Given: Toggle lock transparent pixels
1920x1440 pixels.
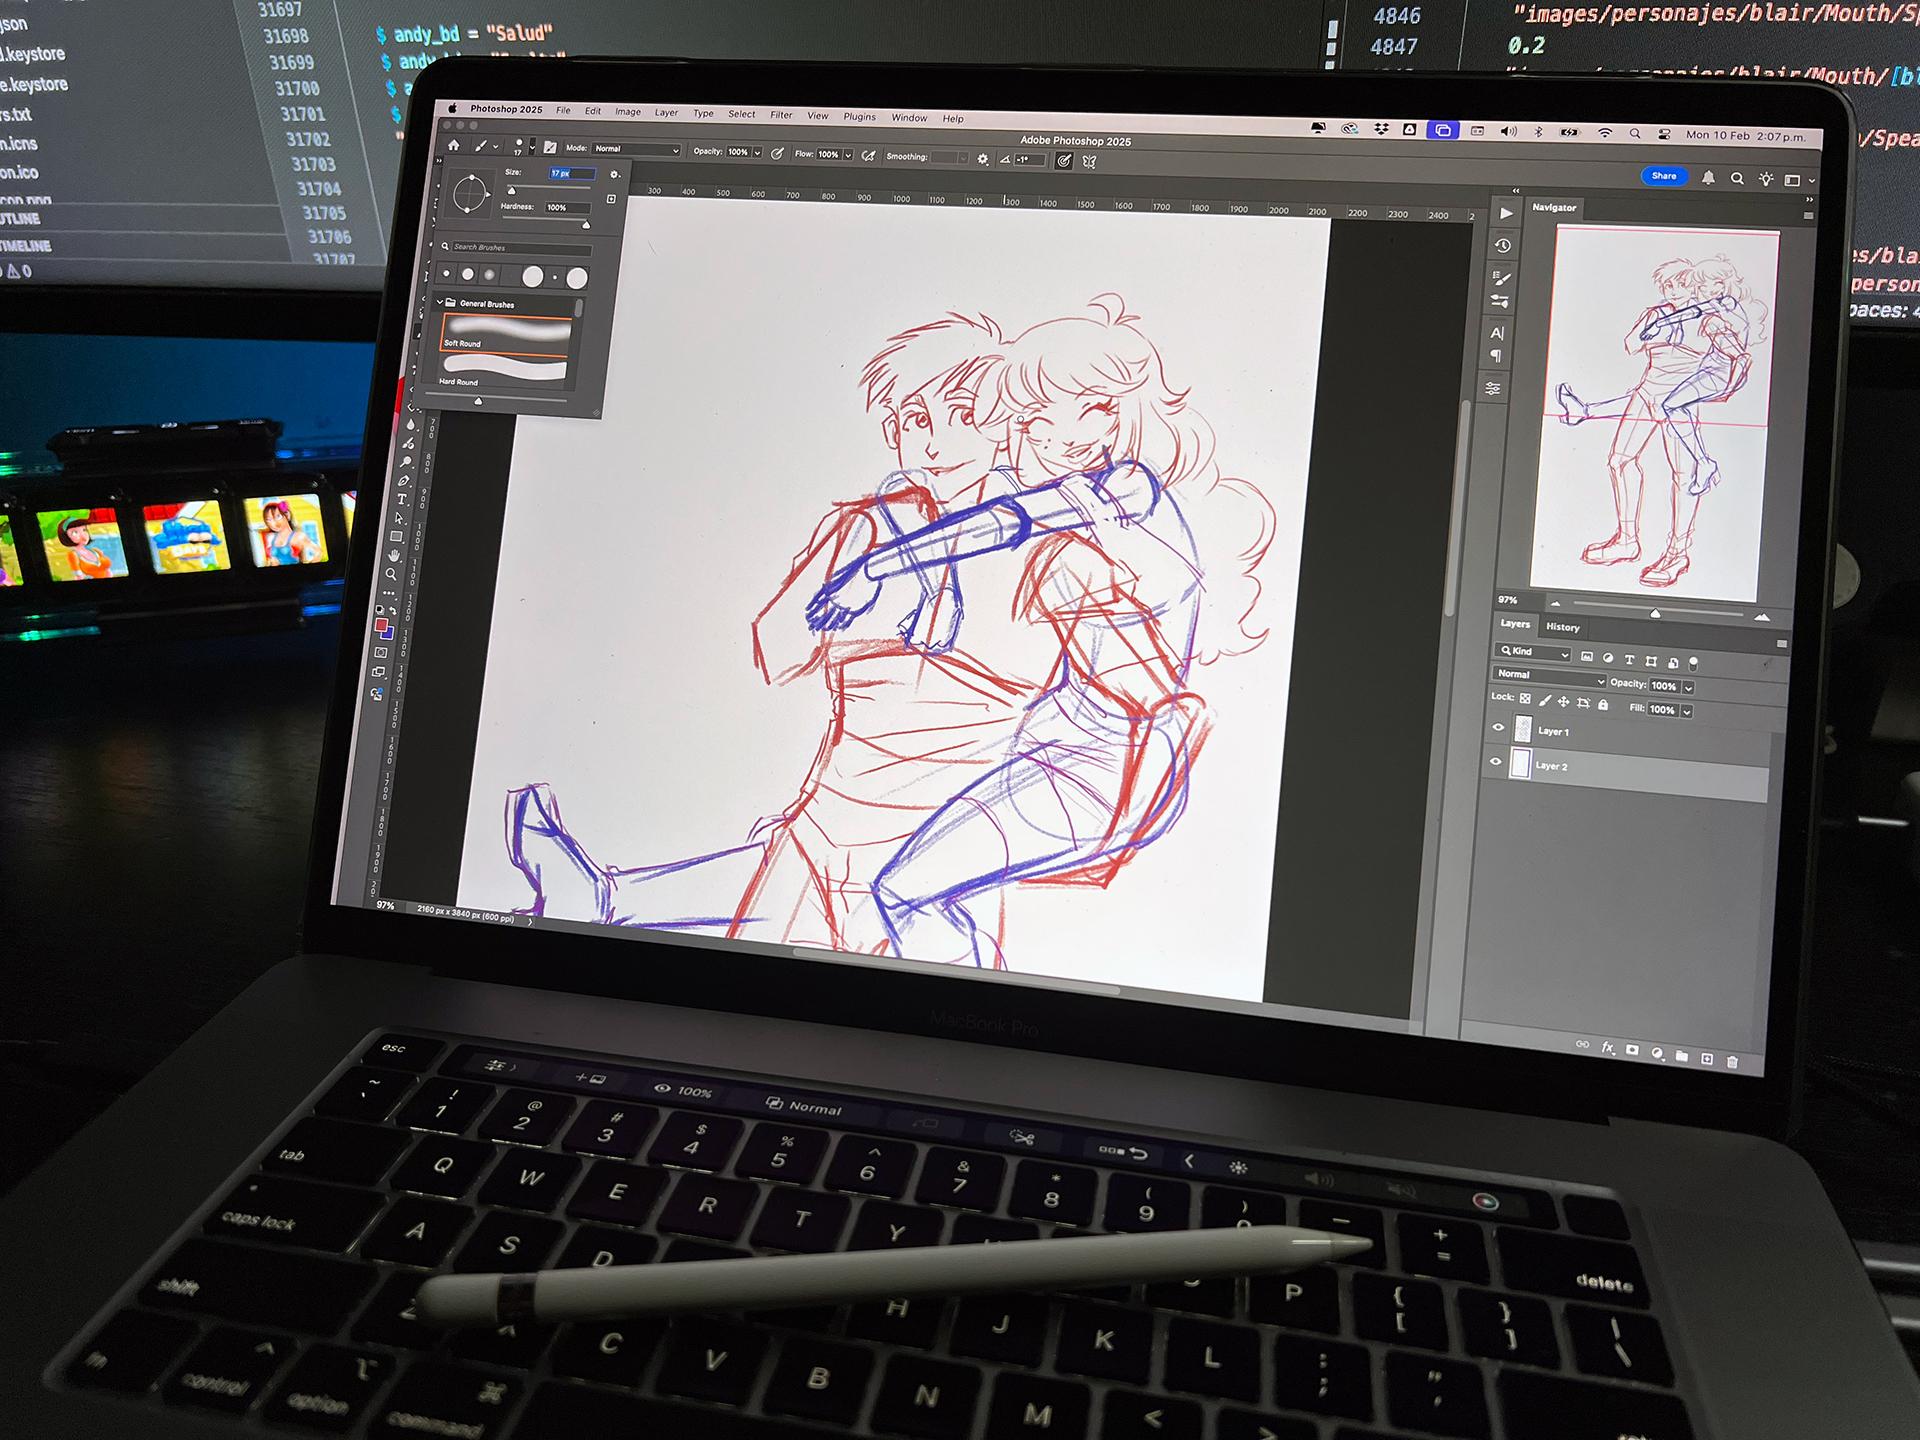Looking at the screenshot, I should 1525,698.
